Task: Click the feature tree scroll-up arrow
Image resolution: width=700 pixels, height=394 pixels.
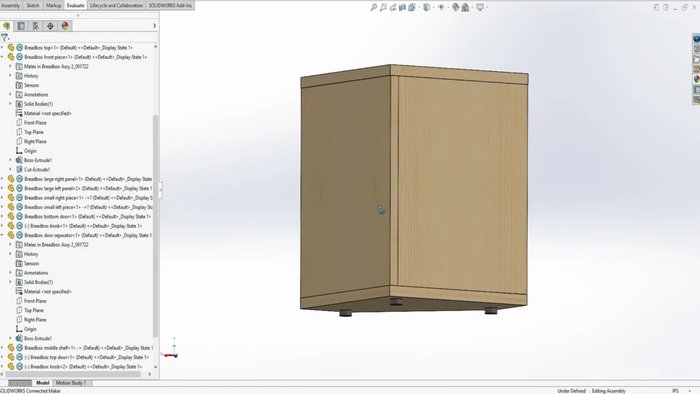Action: (155, 46)
